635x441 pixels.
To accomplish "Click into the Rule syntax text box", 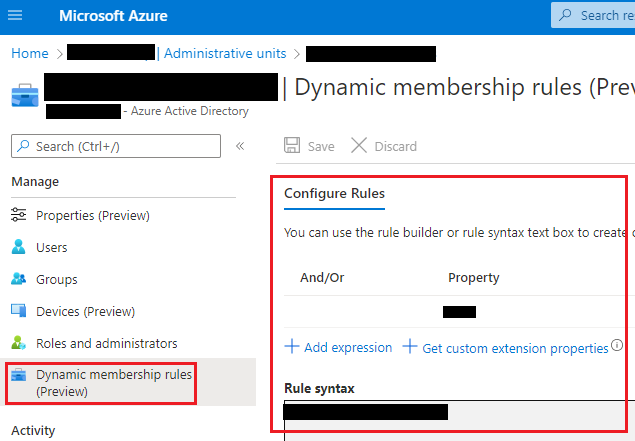I will click(460, 420).
